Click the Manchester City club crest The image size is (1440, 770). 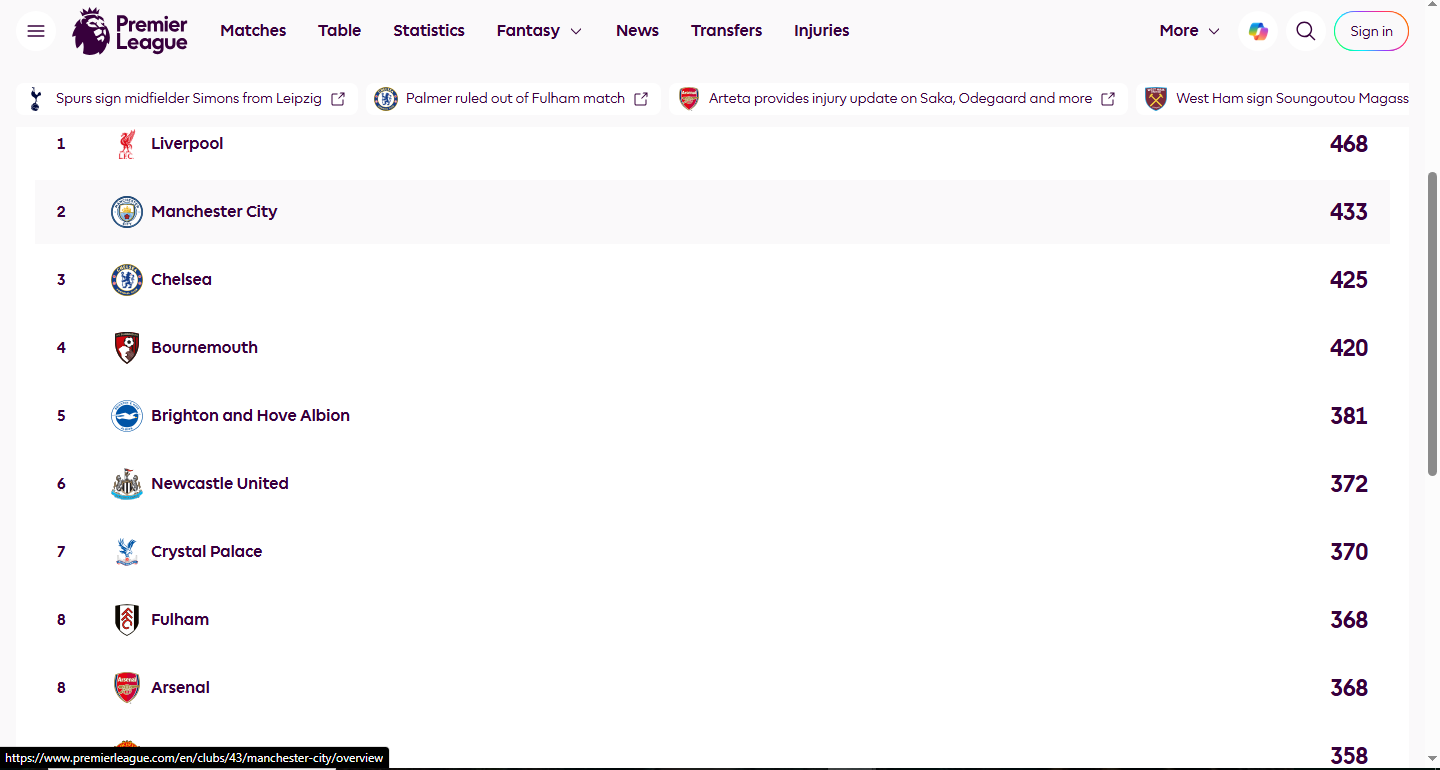click(x=127, y=212)
